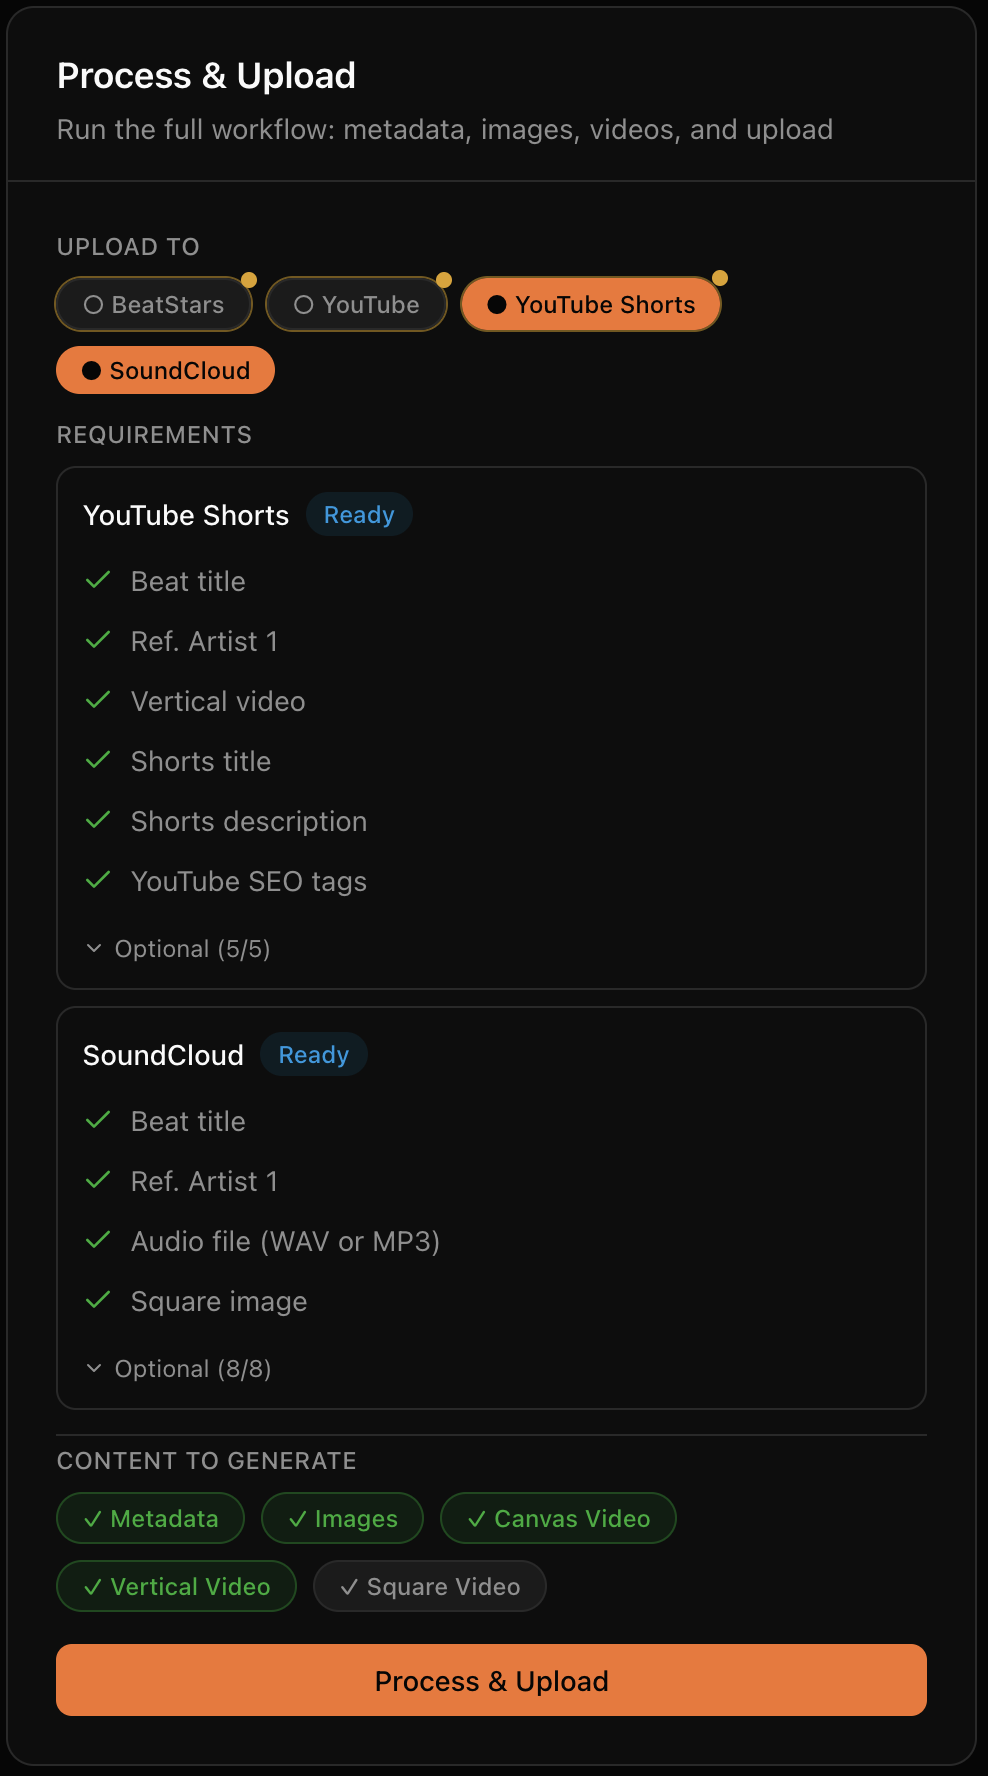Enable BeatStars as an upload destination
Viewport: 988px width, 1776px height.
coord(152,304)
